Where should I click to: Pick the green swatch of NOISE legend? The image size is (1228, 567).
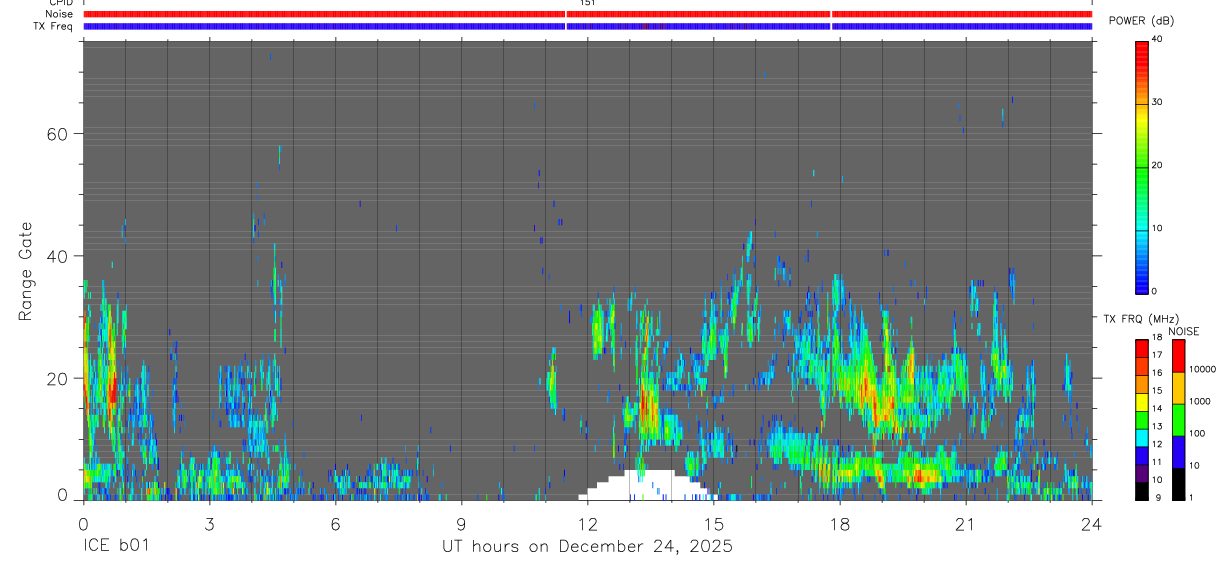tap(1178, 420)
